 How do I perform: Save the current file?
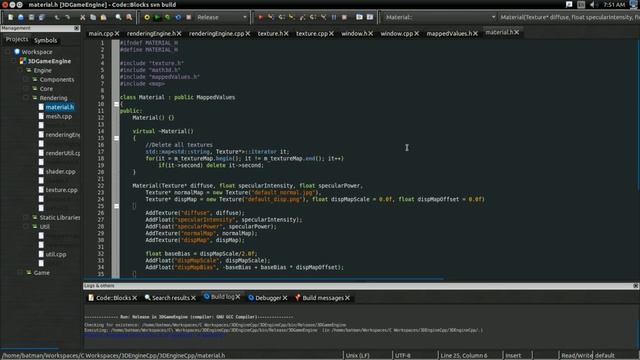click(x=31, y=17)
